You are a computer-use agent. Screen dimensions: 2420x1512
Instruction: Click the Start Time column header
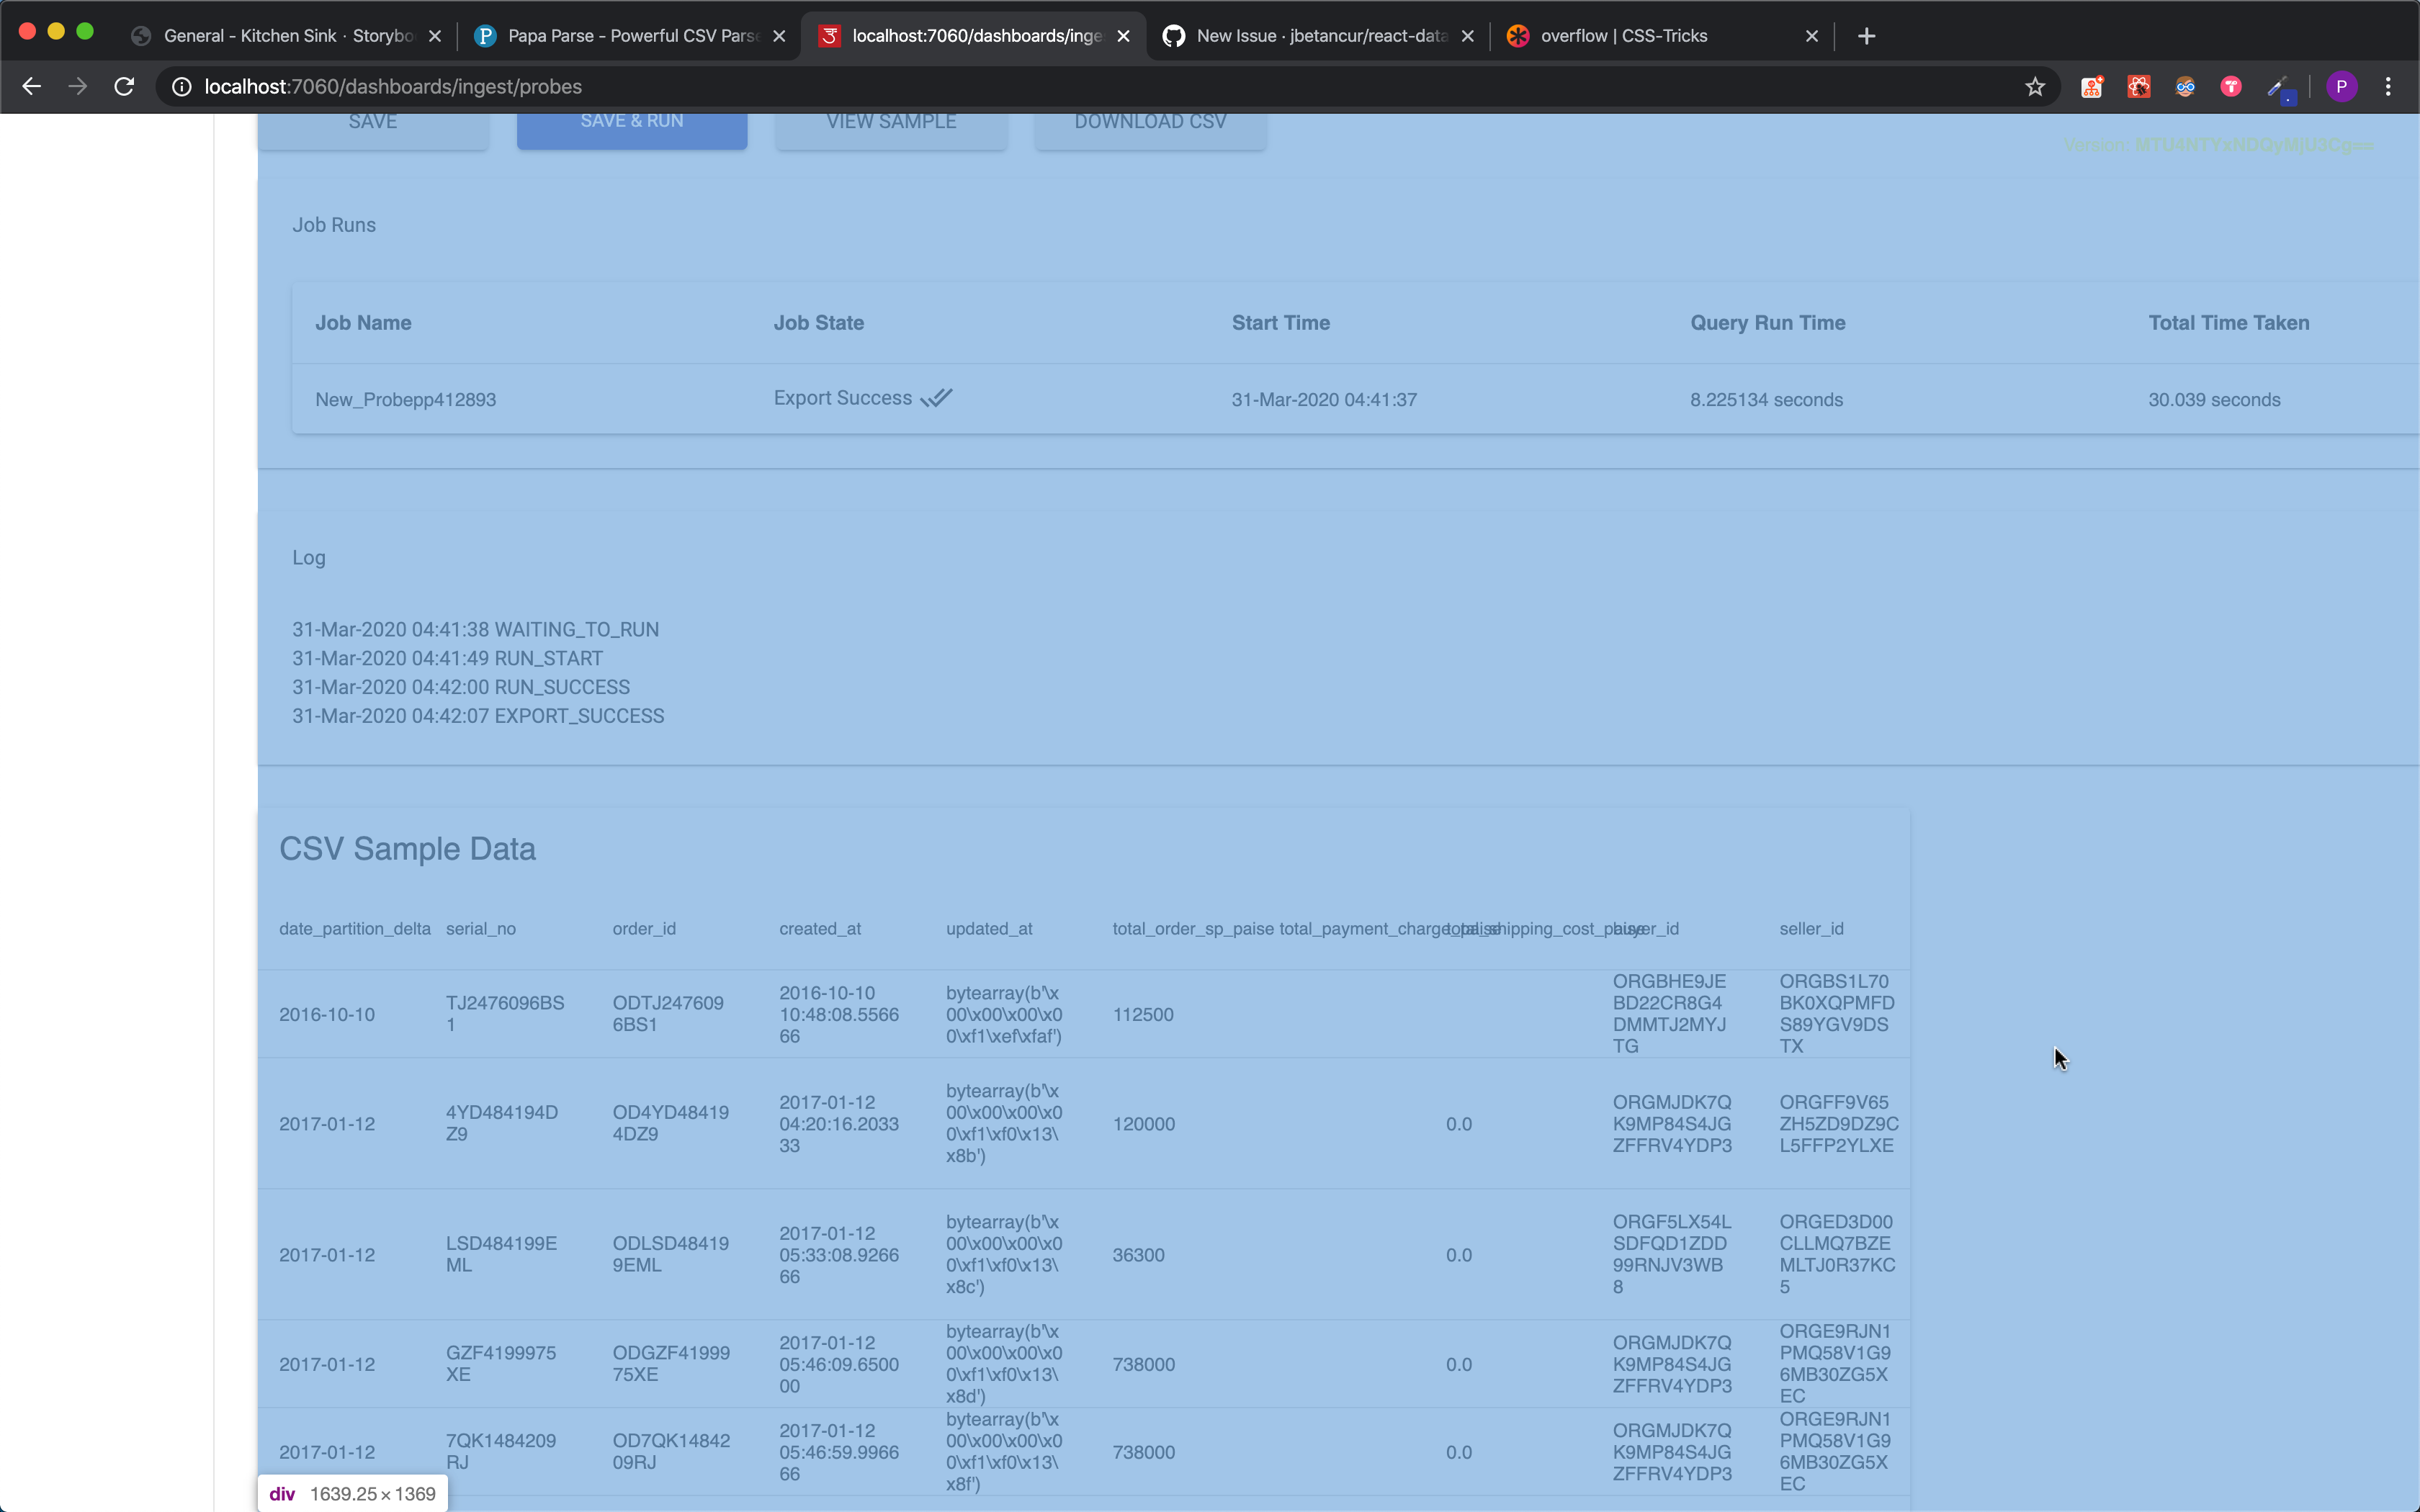pyautogui.click(x=1280, y=323)
